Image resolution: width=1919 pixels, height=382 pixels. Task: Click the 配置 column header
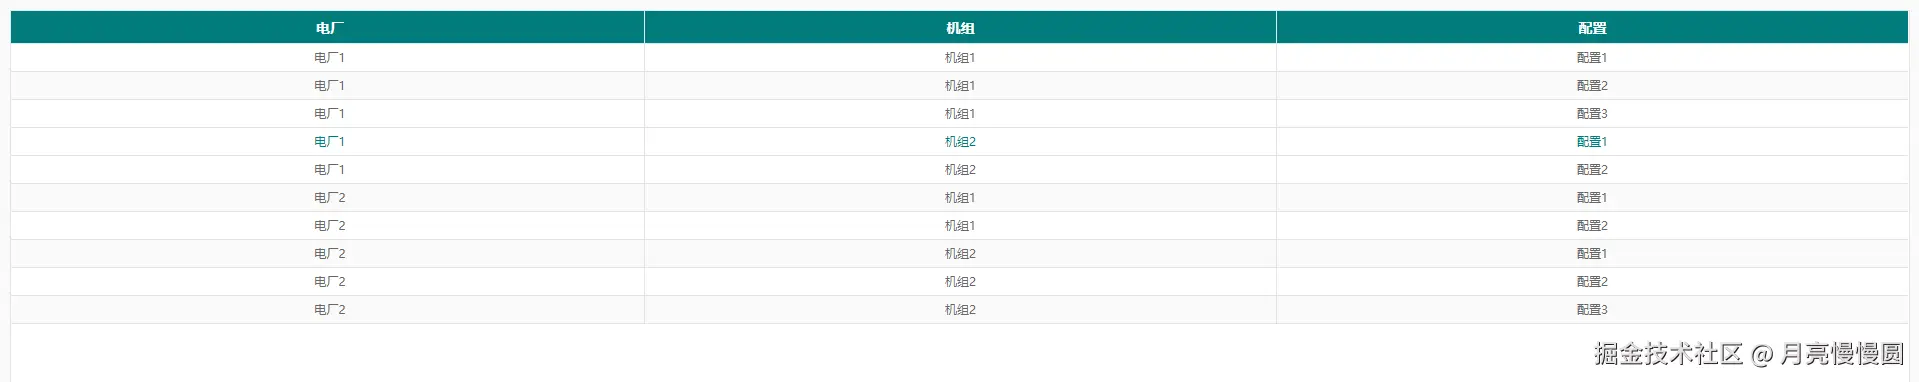(x=1592, y=28)
